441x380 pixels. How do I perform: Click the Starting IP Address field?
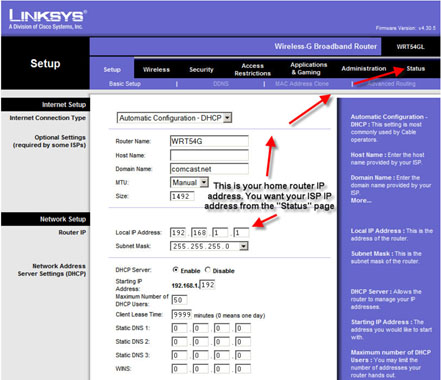207,285
